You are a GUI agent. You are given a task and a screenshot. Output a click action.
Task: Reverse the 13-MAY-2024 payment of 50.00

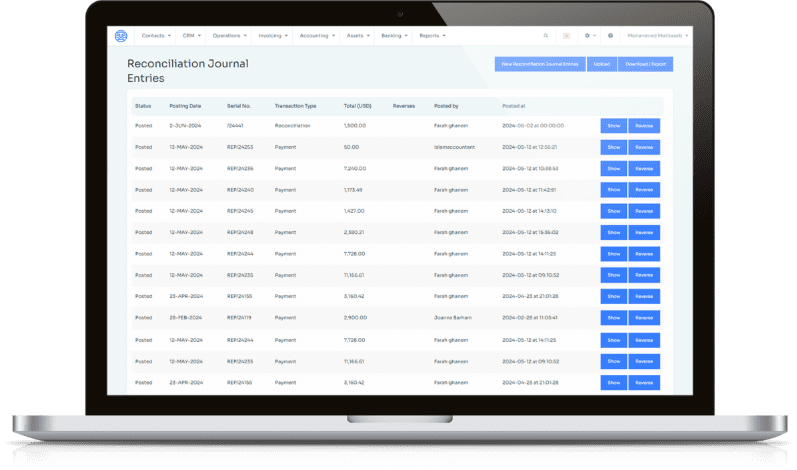point(644,147)
